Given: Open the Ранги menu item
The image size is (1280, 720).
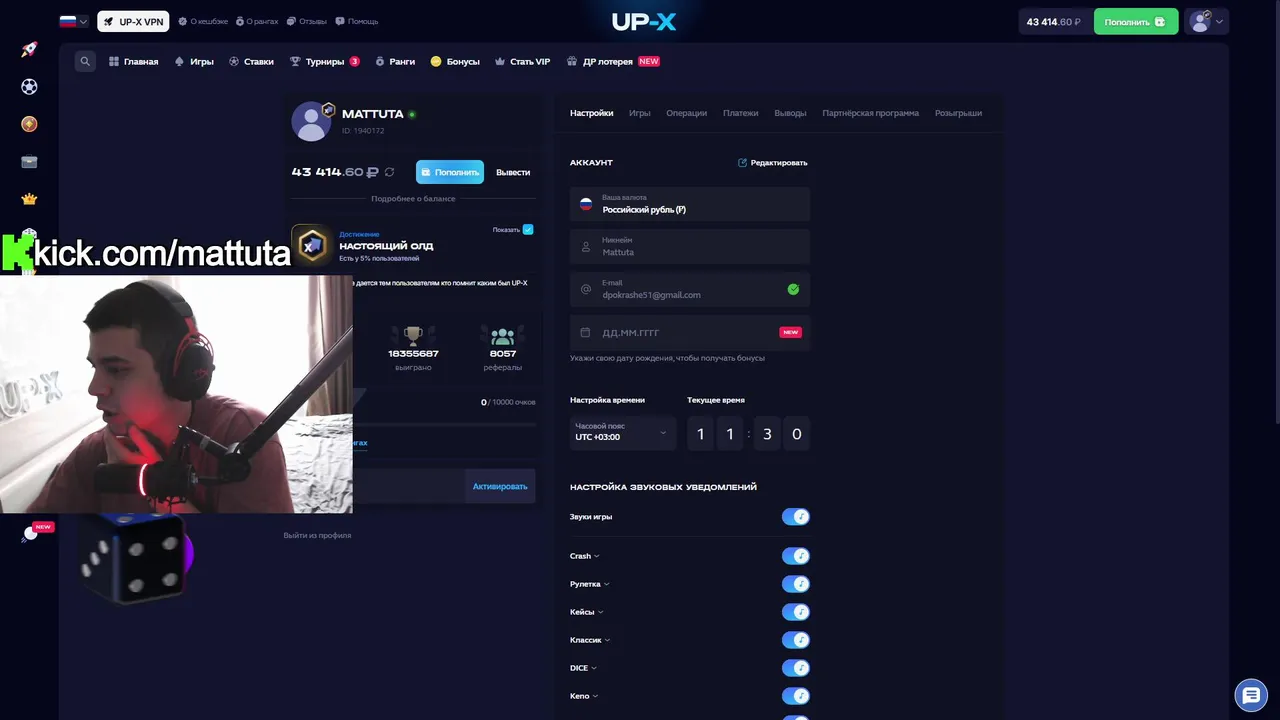Looking at the screenshot, I should pos(395,61).
